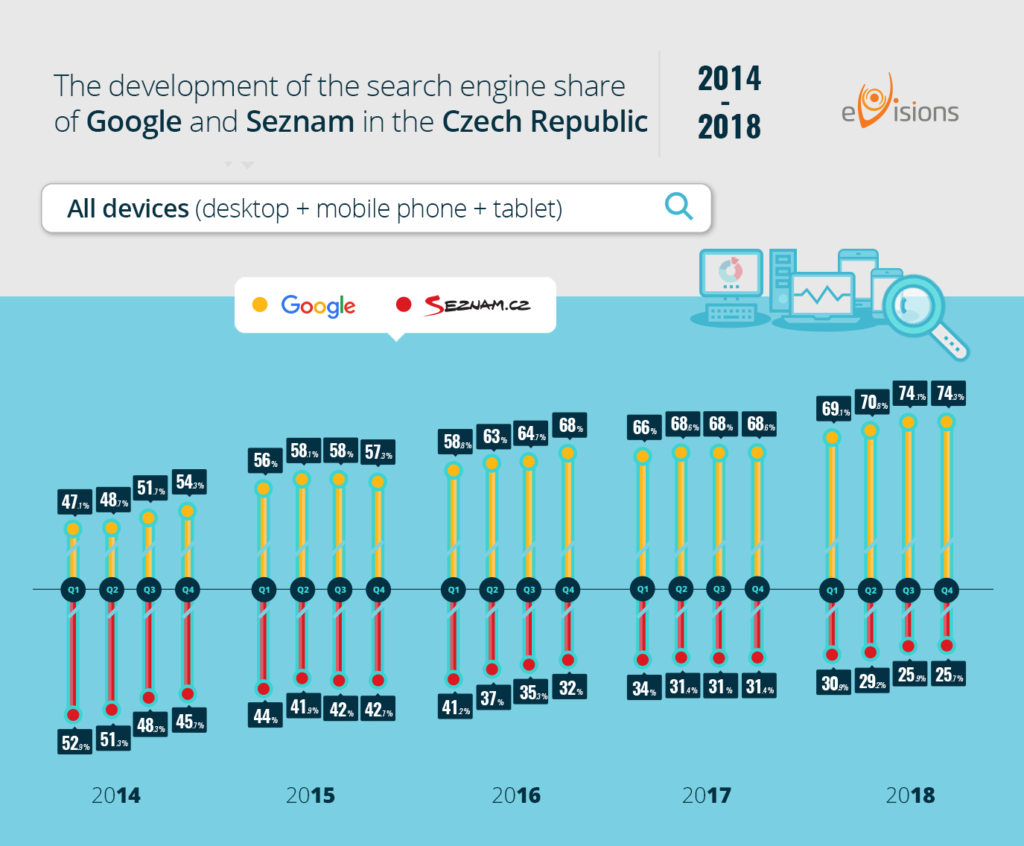Viewport: 1024px width, 846px height.
Task: Click Google's 56% label for Q1 2015
Action: (265, 460)
